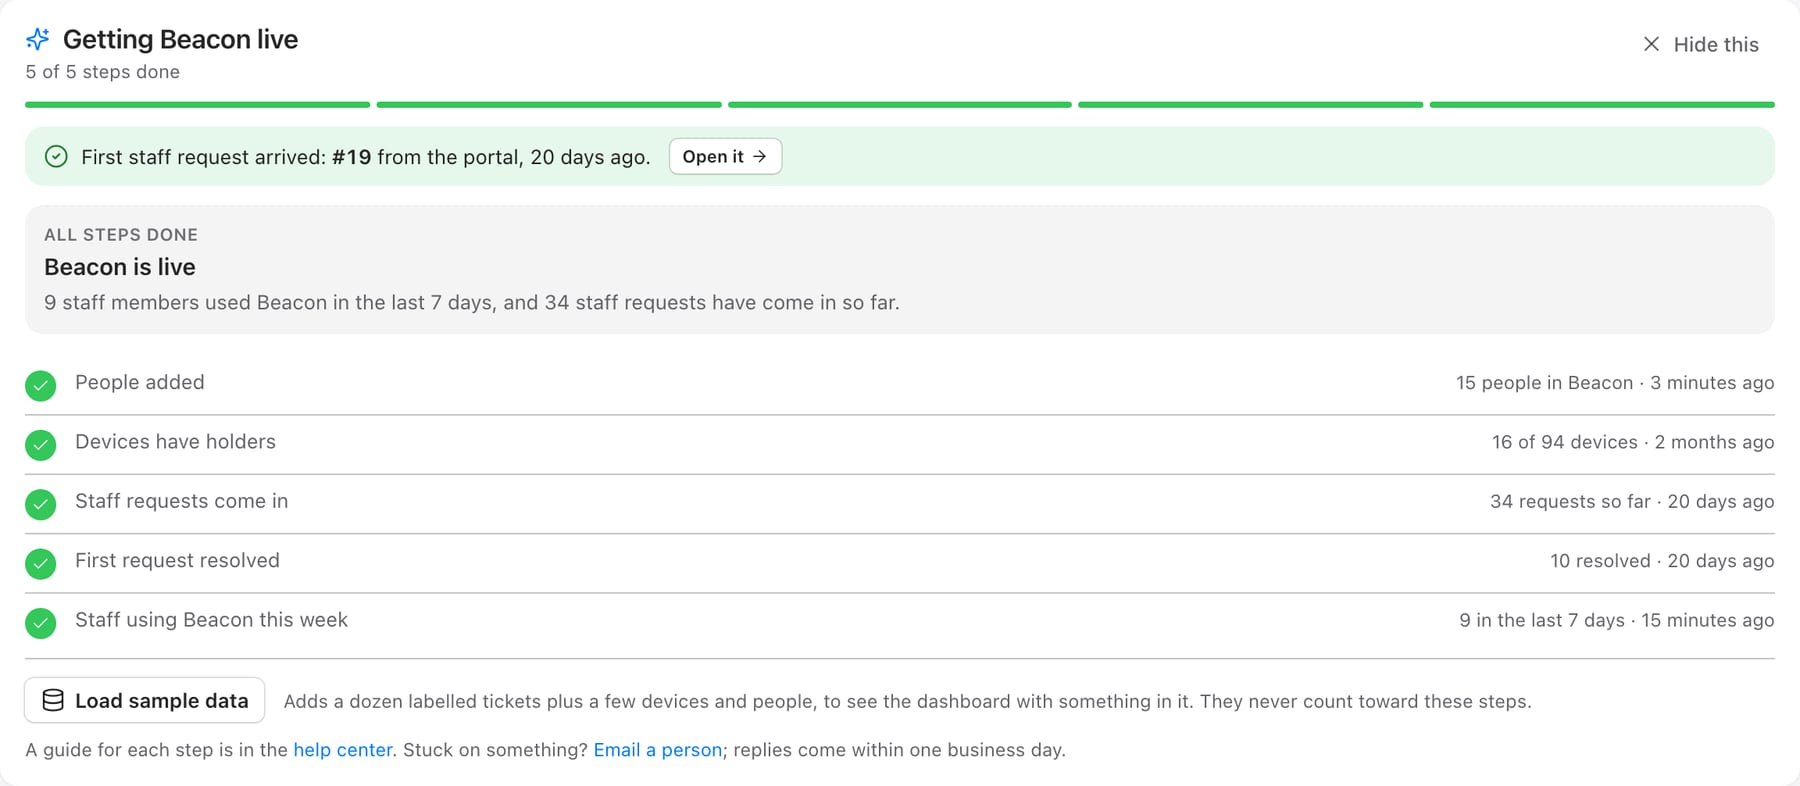1800x786 pixels.
Task: Click the sparkle icon beside Getting Beacon live
Action: (38, 39)
